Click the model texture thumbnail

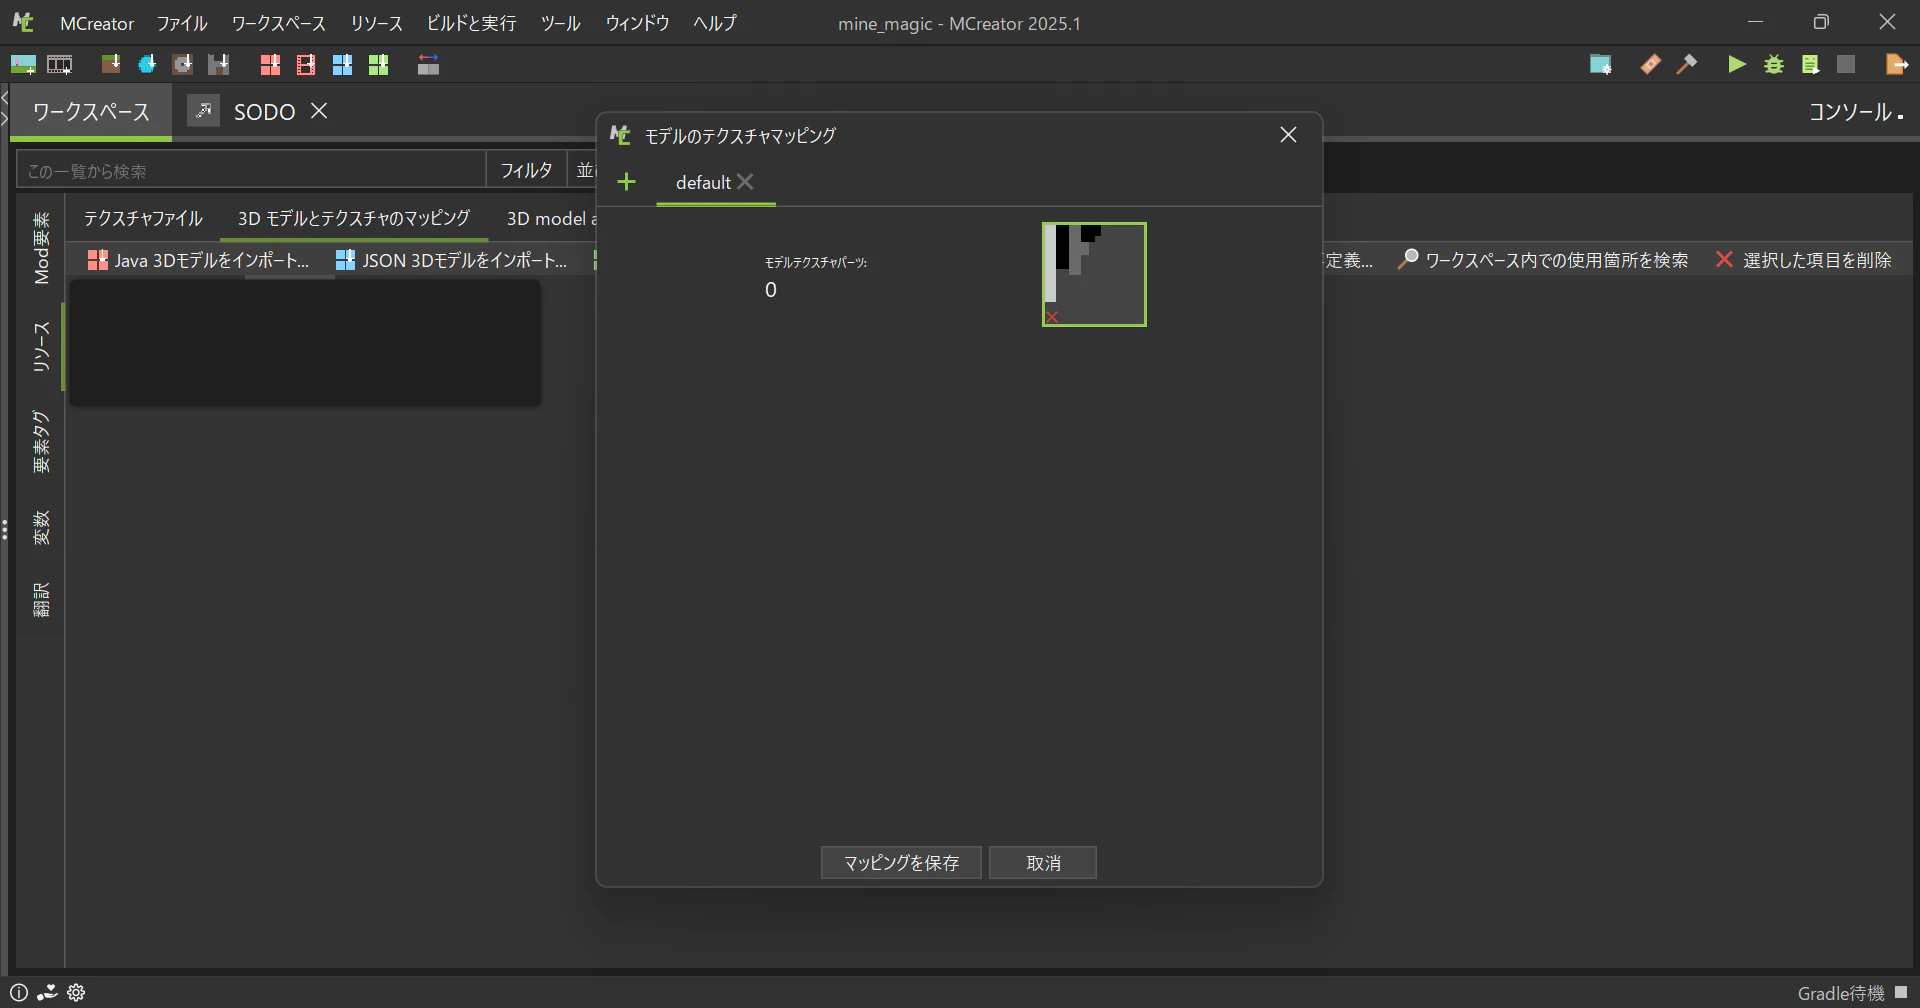(x=1094, y=274)
